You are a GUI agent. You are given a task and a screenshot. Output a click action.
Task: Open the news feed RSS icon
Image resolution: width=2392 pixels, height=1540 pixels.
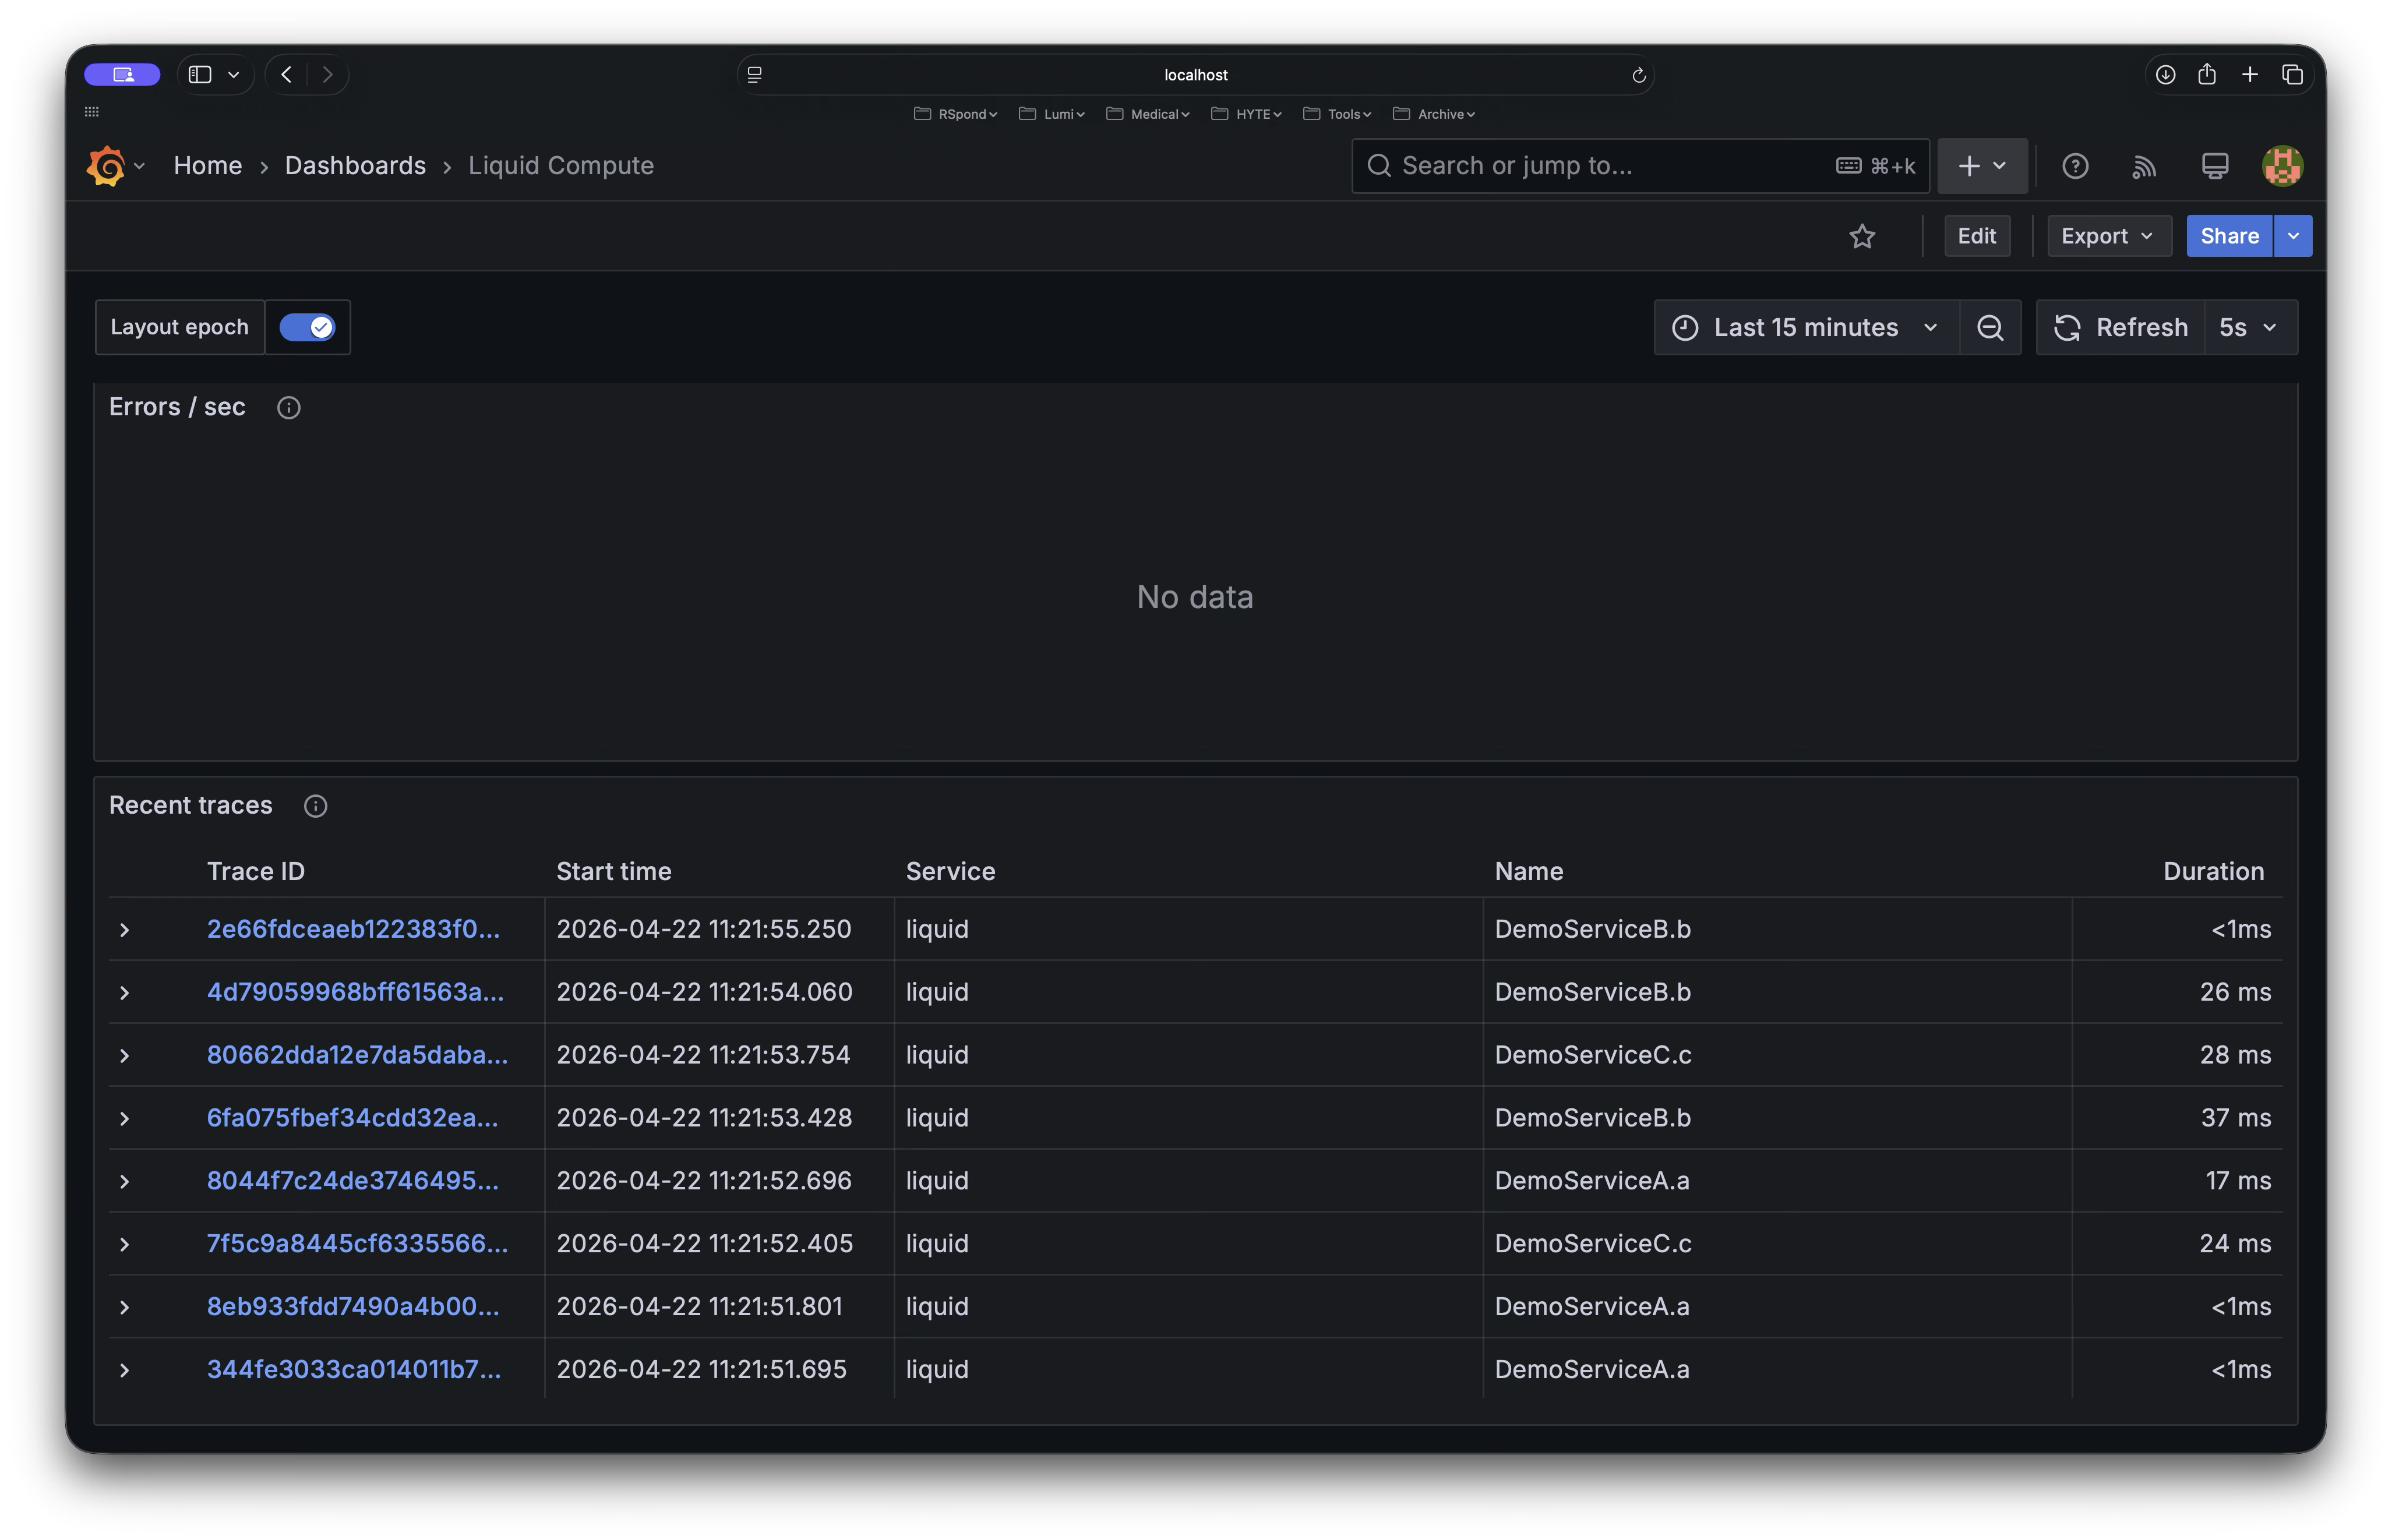(2143, 166)
